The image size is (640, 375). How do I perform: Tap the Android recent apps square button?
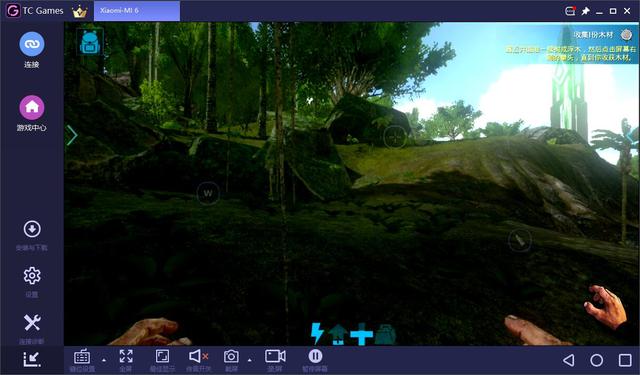point(625,360)
